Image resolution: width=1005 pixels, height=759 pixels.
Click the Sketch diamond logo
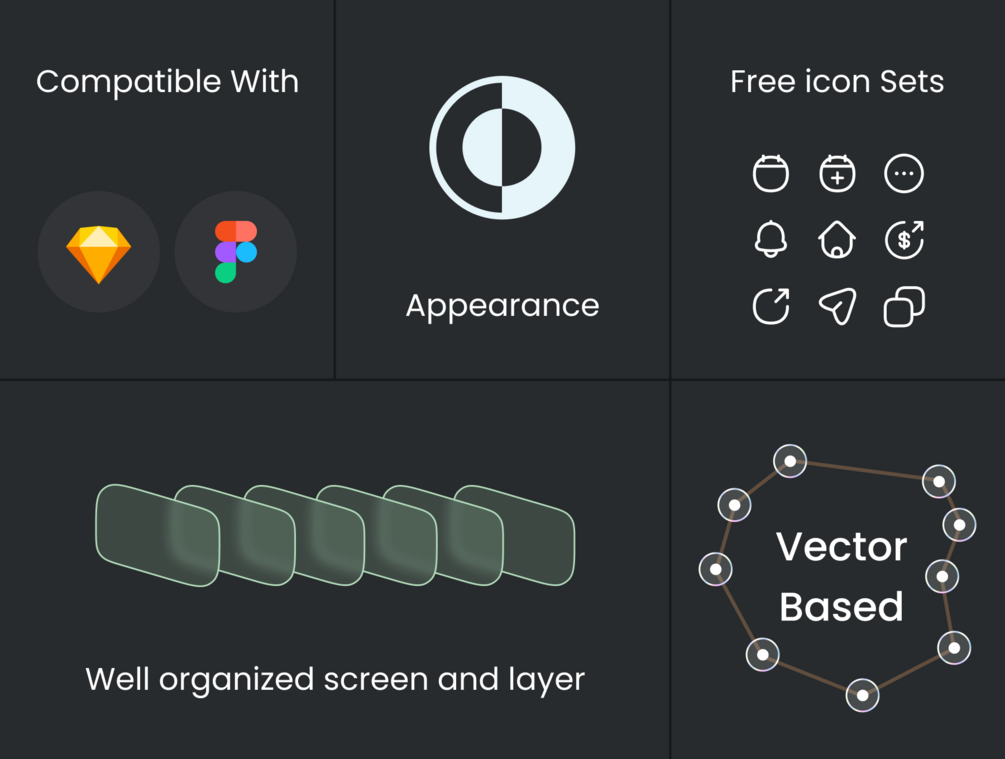[x=98, y=253]
